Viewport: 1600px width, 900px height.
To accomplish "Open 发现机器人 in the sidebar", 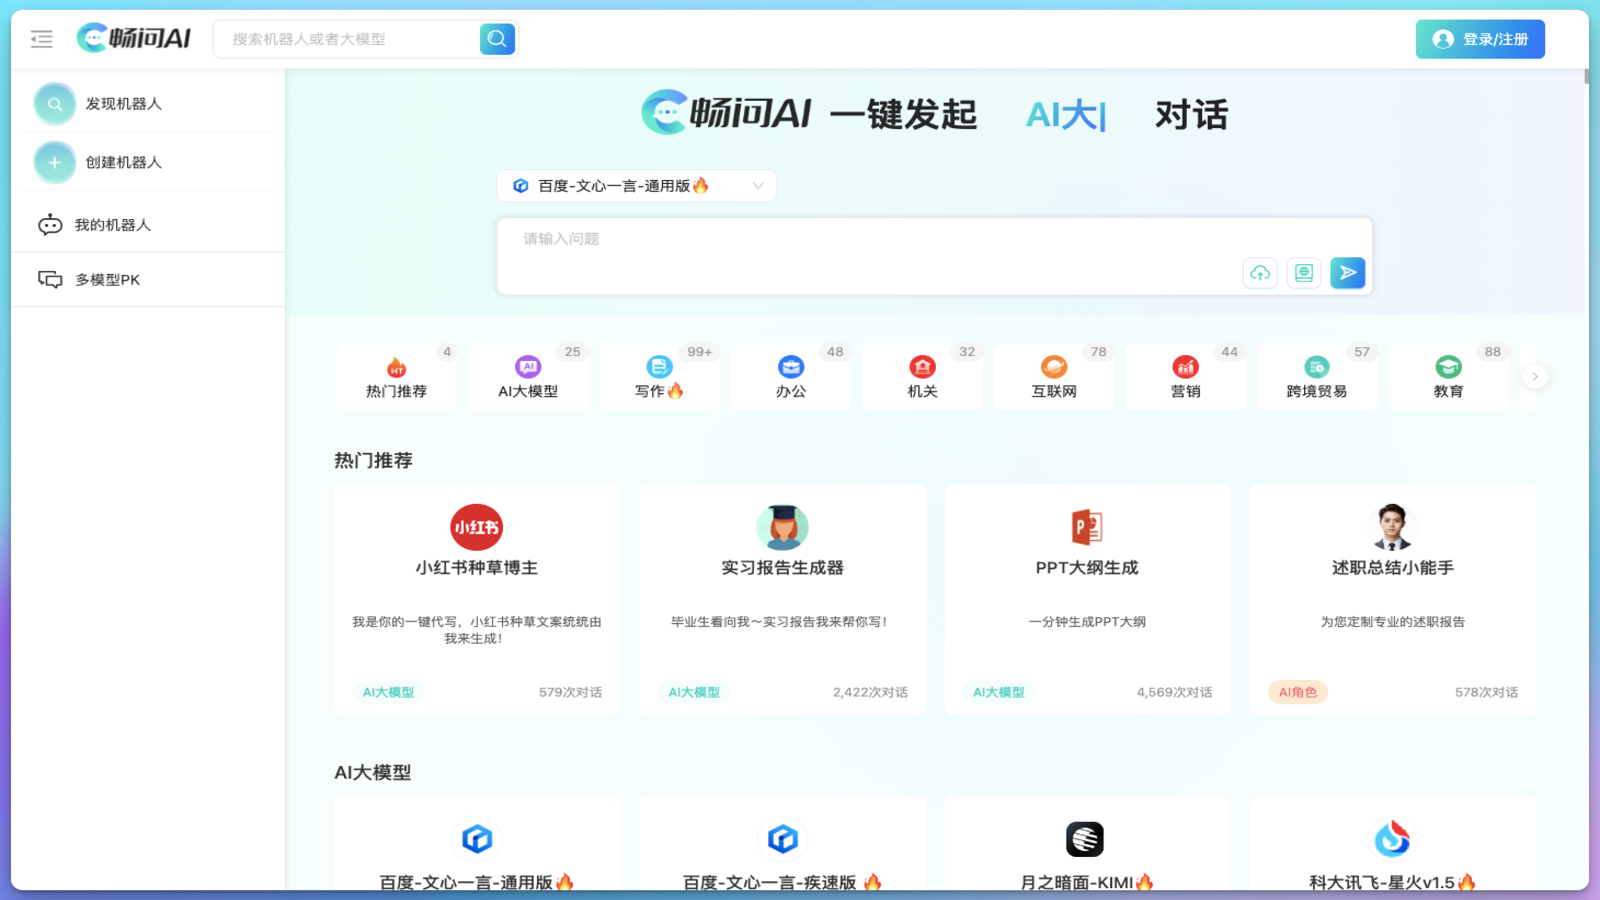I will click(x=148, y=104).
